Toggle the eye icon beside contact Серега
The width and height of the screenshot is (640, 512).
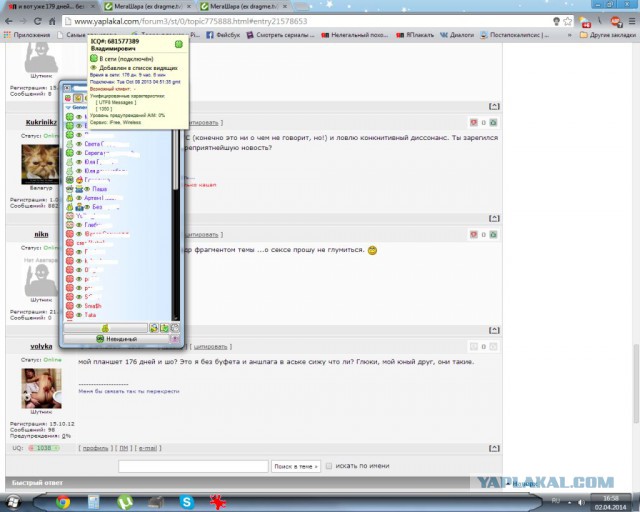79,153
